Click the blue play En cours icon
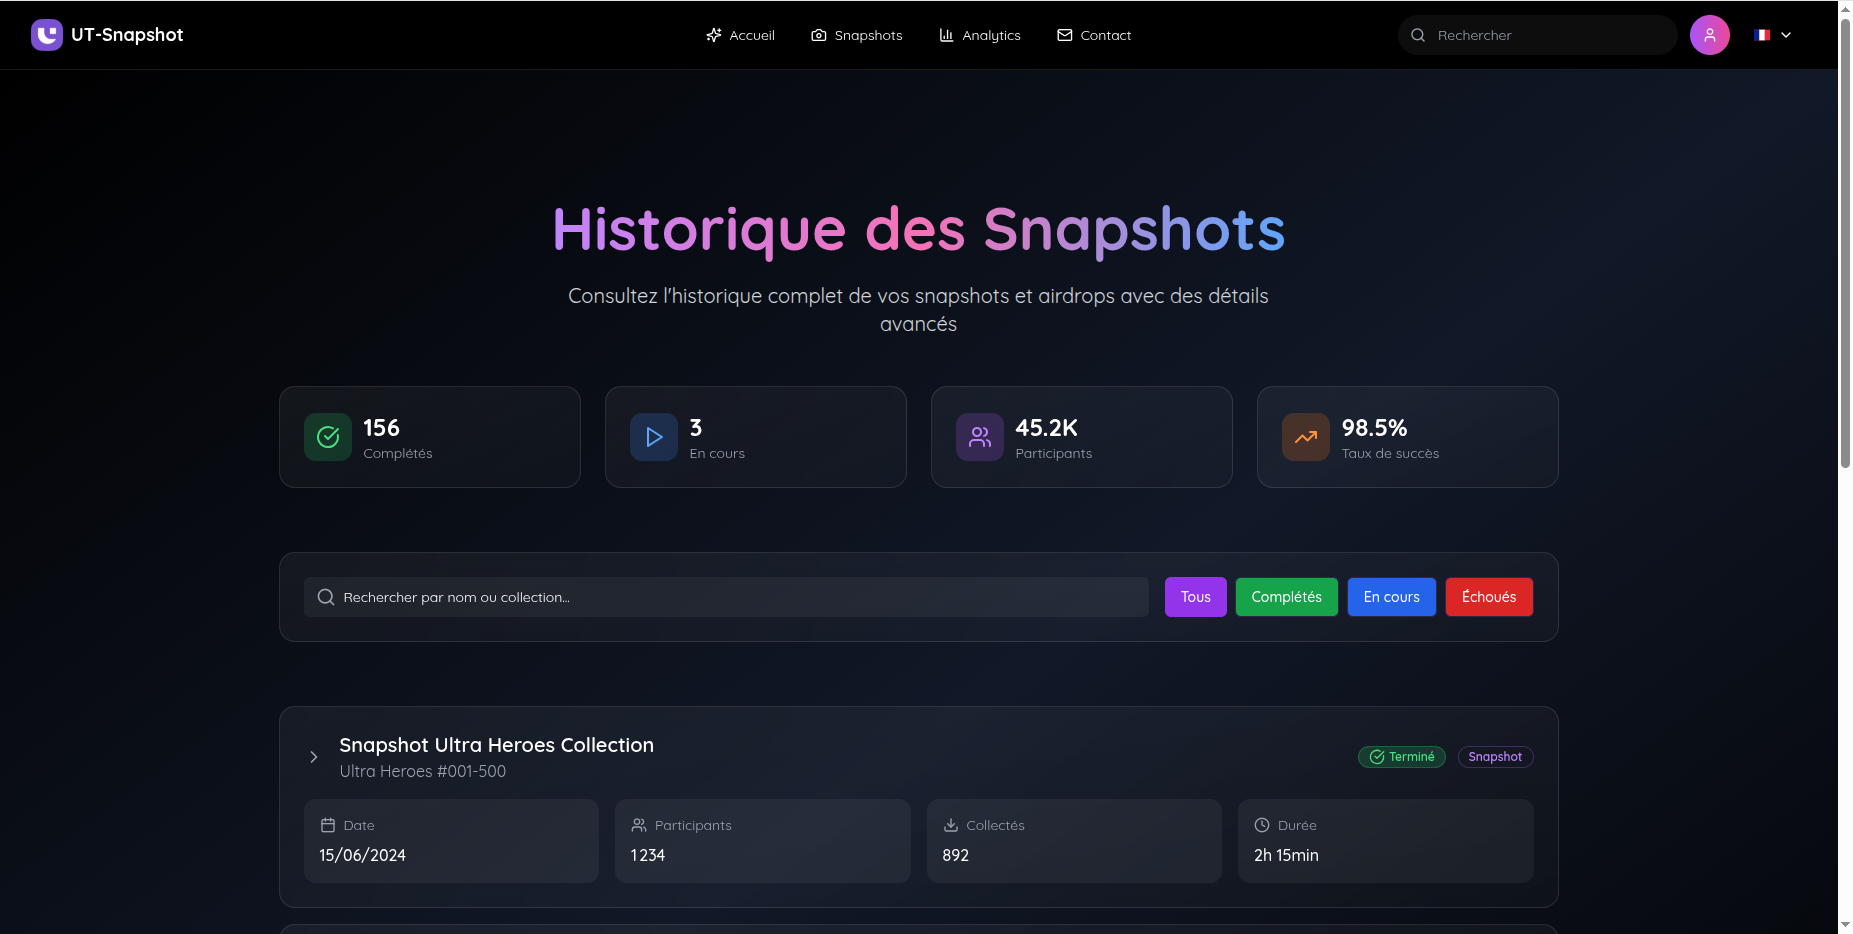Image resolution: width=1853 pixels, height=934 pixels. pyautogui.click(x=654, y=437)
